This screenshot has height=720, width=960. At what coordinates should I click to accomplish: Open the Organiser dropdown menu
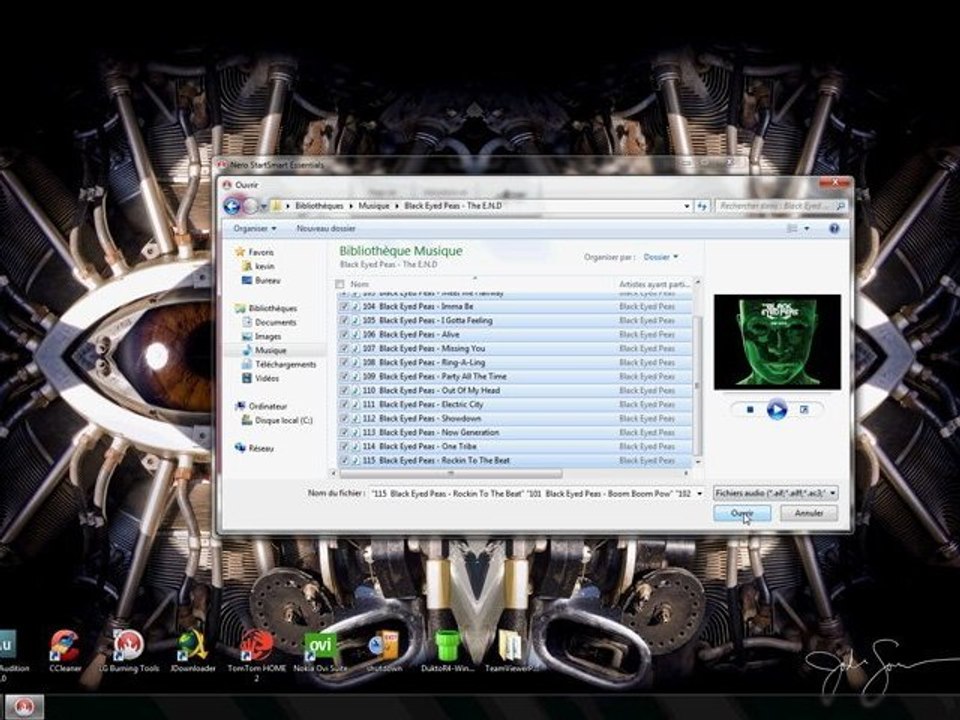click(255, 228)
